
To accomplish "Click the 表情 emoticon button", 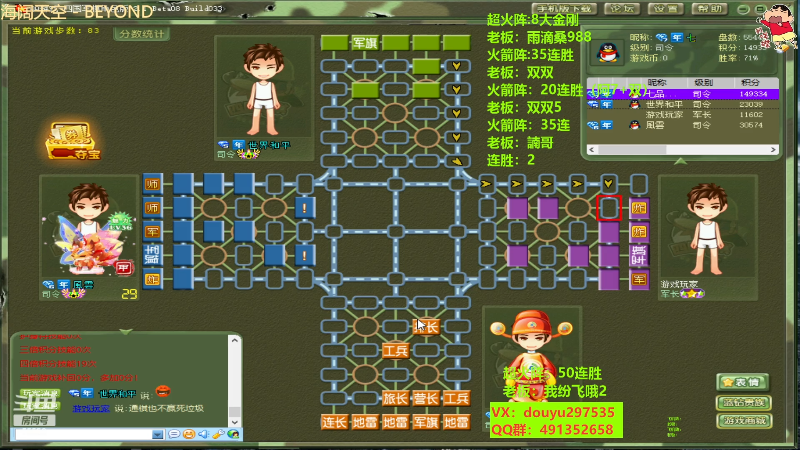I will (x=742, y=382).
